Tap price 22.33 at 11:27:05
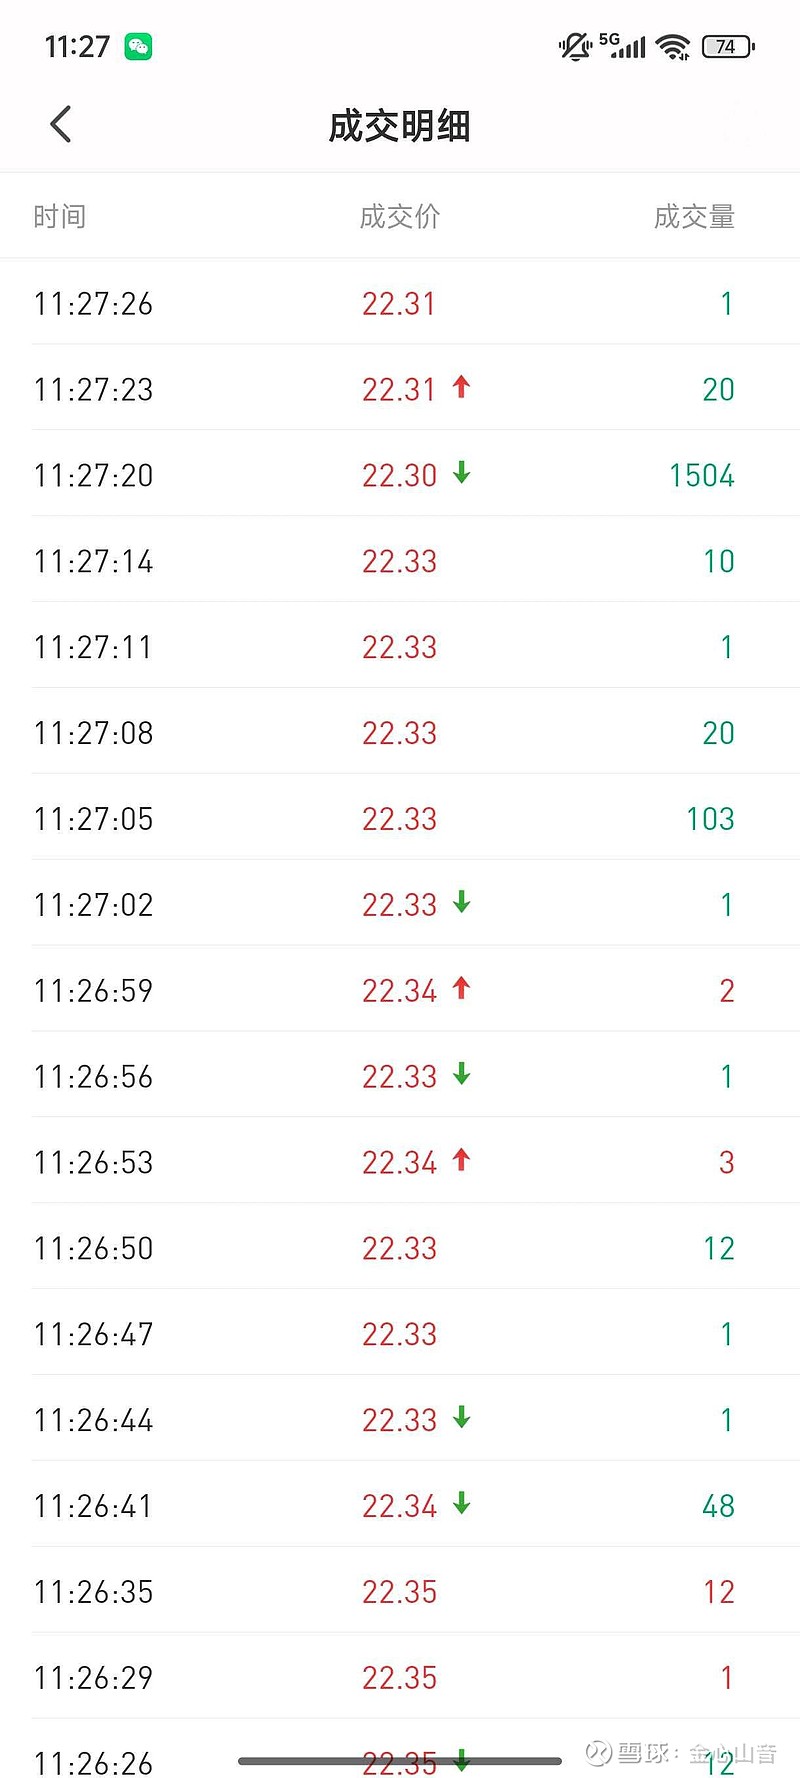 (x=399, y=819)
